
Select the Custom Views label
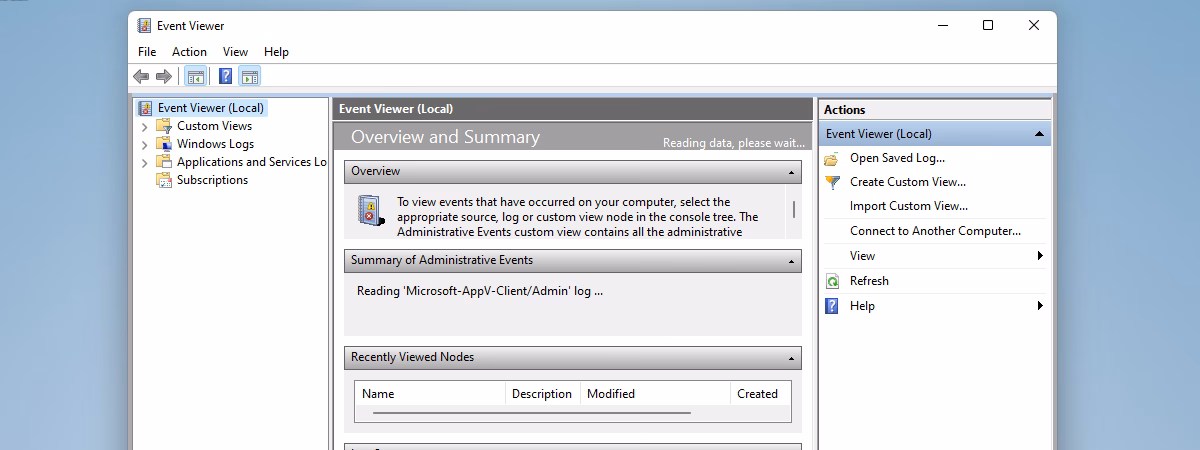214,126
